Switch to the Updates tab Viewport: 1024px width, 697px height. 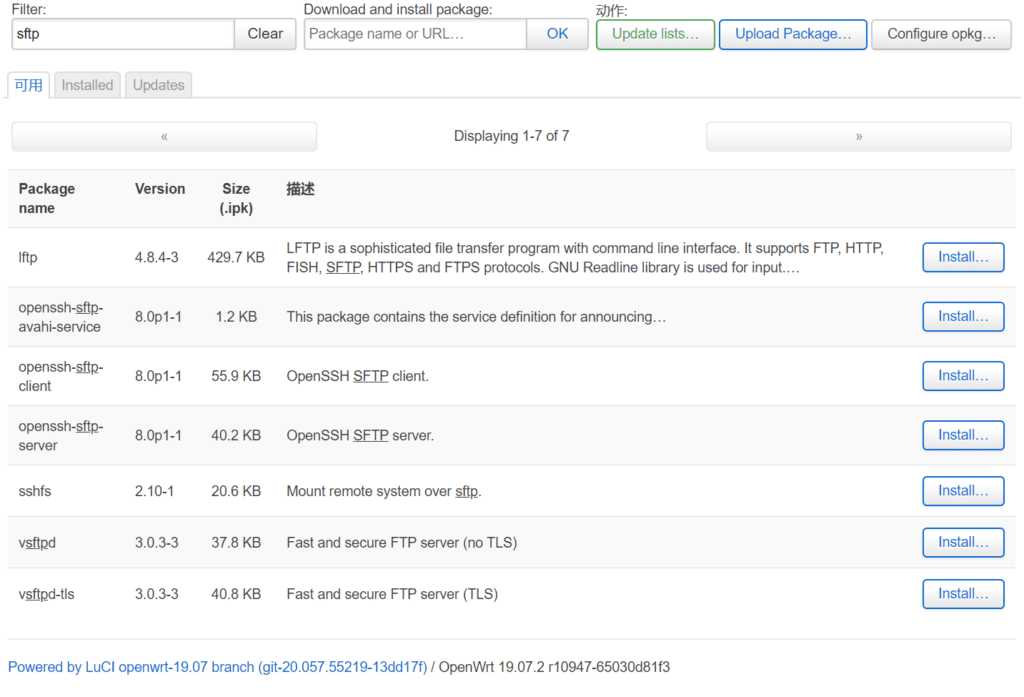(158, 85)
